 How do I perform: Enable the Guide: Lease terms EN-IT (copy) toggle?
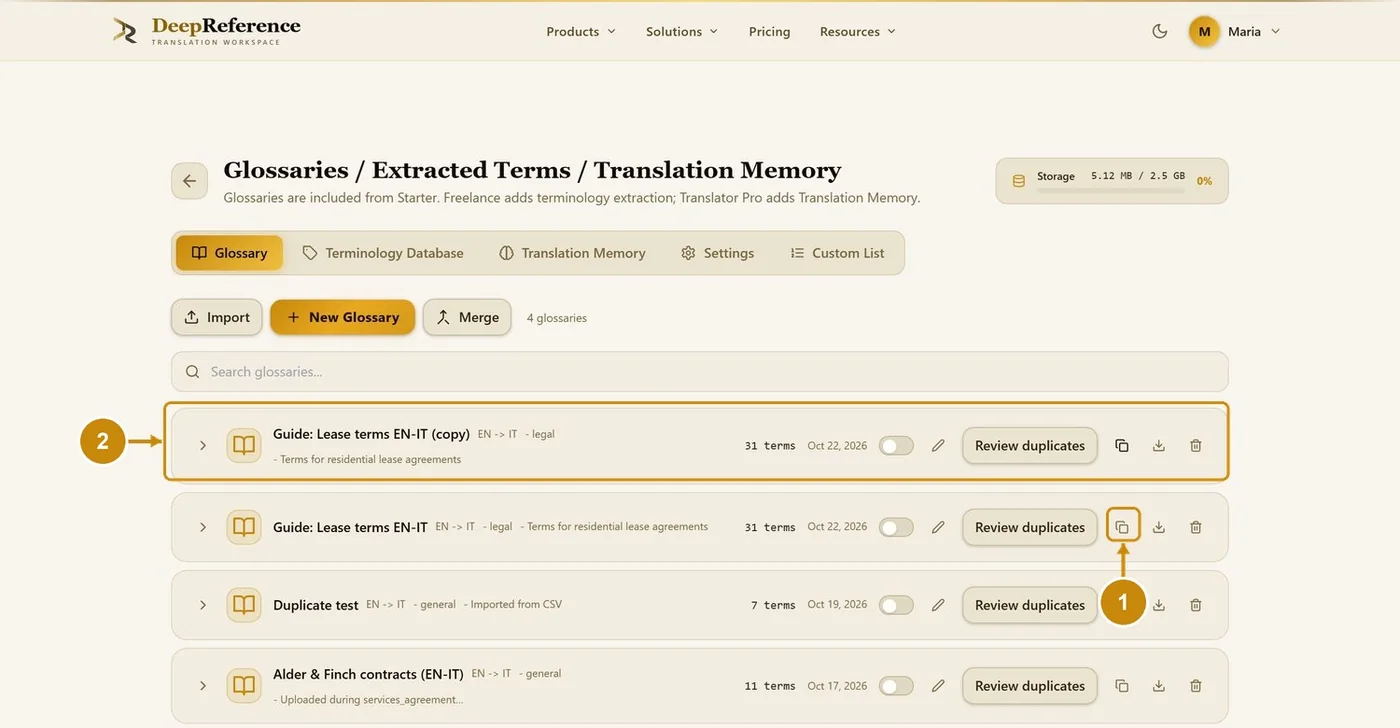click(896, 446)
